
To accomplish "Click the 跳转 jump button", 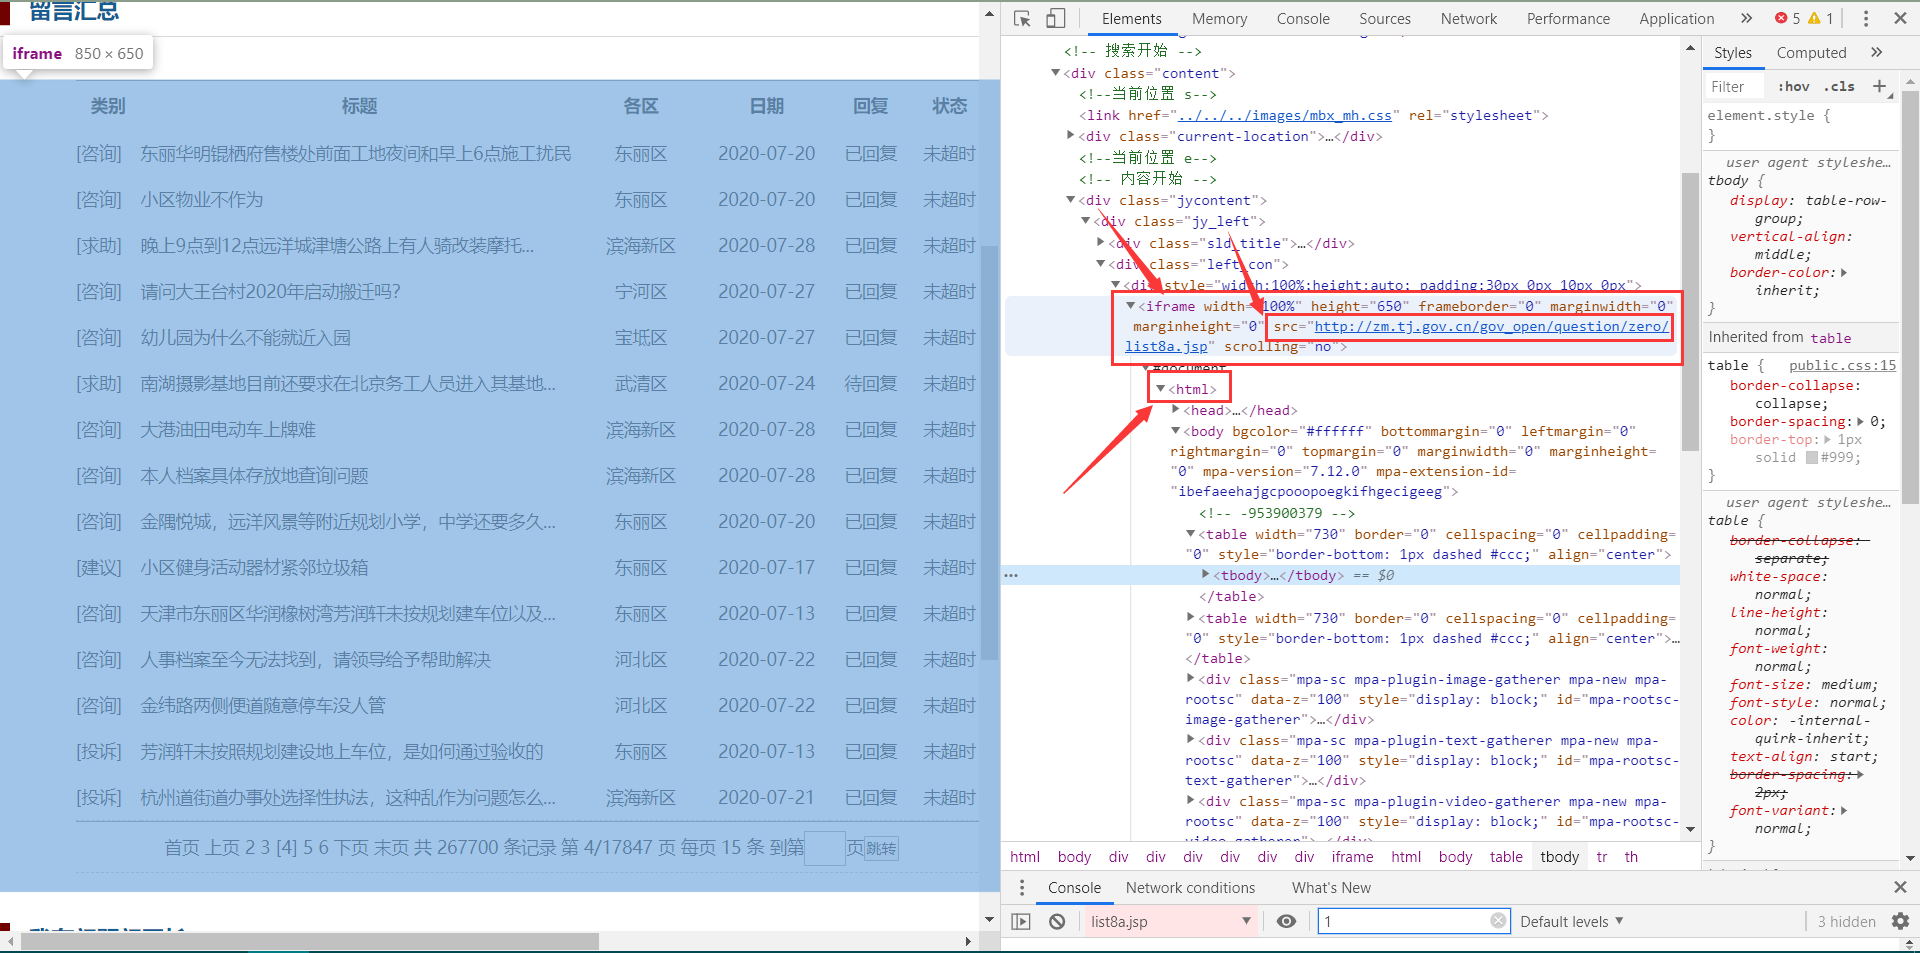I will 881,849.
